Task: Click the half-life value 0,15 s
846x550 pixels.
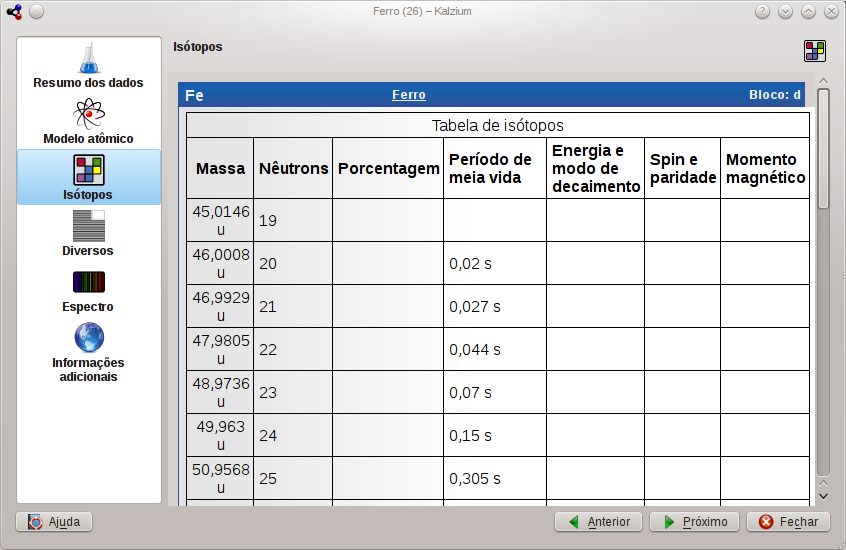Action: pos(470,436)
